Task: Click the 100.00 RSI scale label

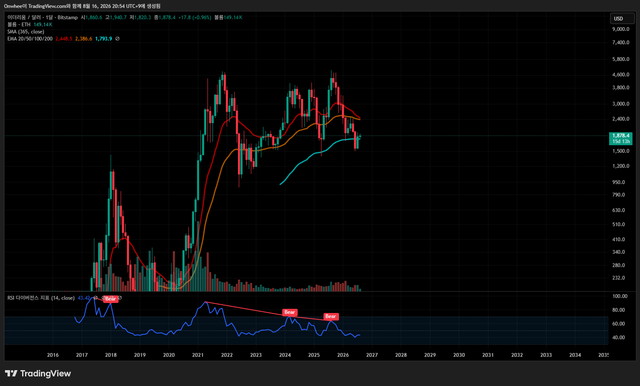Action: [x=620, y=296]
